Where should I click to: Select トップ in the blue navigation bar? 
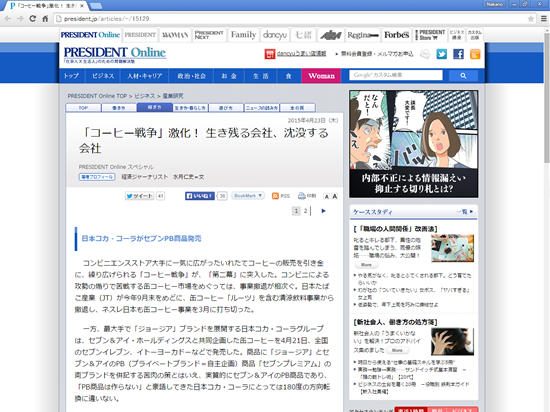point(71,76)
